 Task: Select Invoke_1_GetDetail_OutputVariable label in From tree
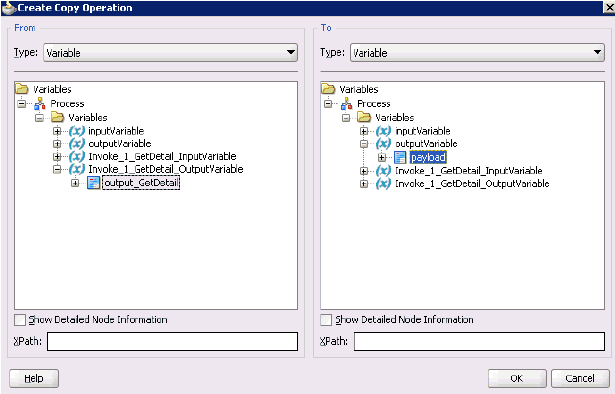(x=166, y=169)
